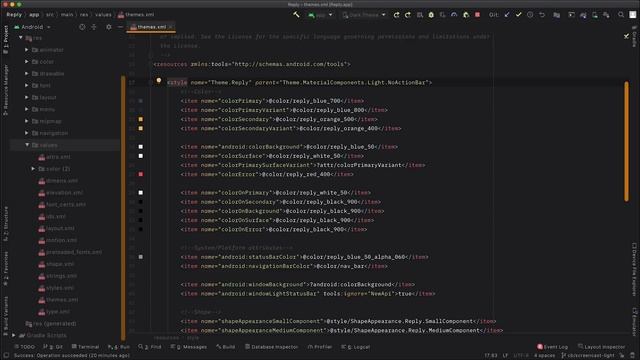
Task: Open the Build tool window
Action: coord(225,347)
